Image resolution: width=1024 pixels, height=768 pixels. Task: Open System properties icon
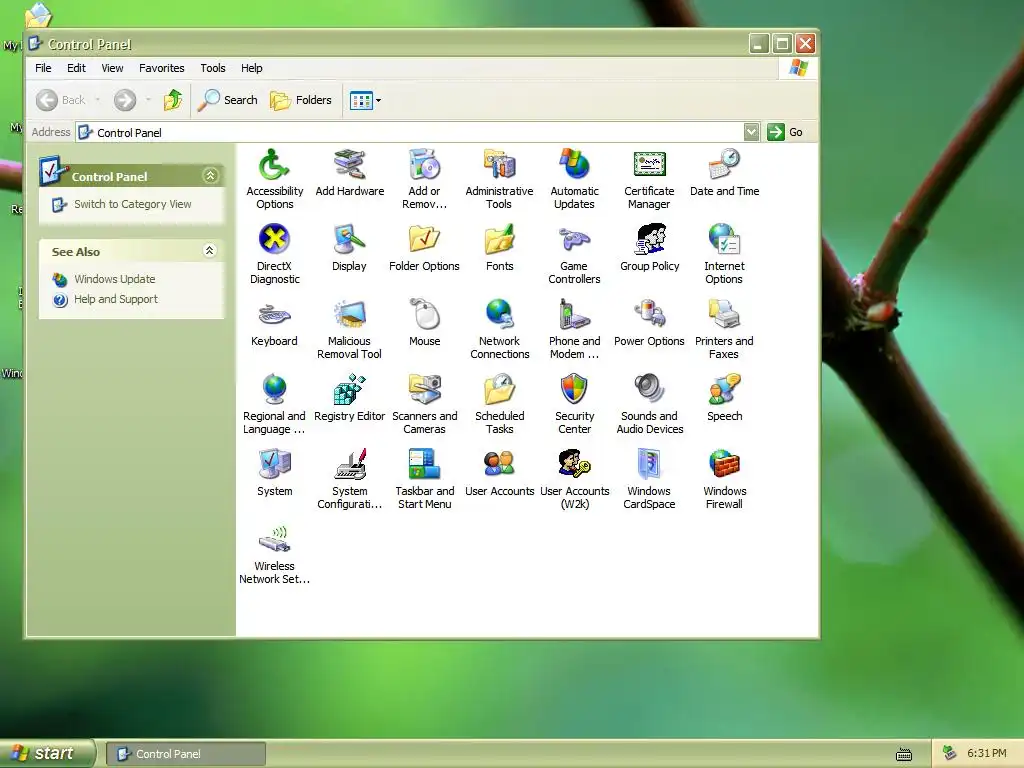(274, 473)
